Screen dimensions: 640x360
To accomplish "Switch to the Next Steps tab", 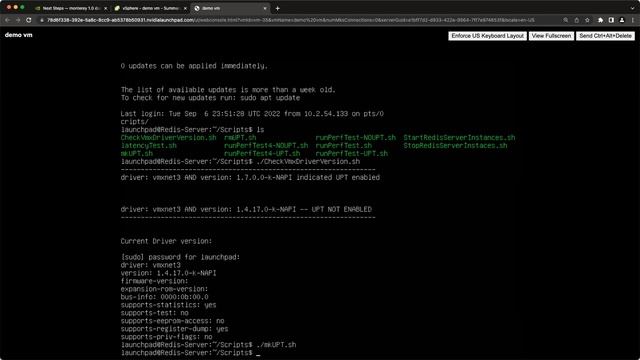I will (x=70, y=8).
